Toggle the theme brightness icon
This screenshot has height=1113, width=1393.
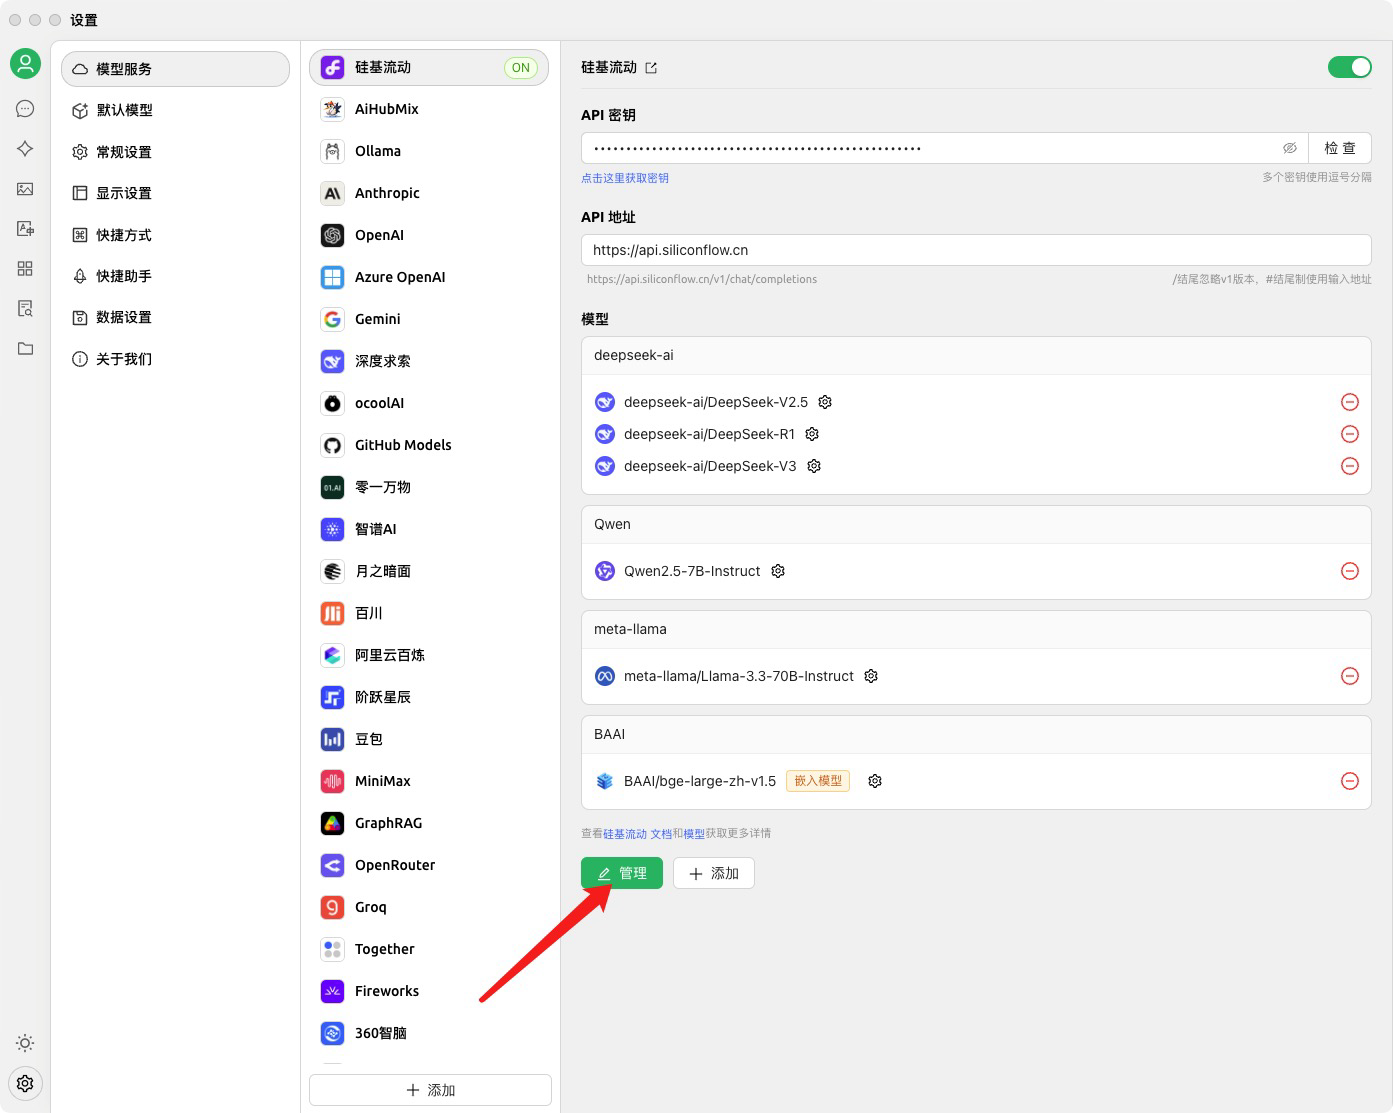point(25,1043)
